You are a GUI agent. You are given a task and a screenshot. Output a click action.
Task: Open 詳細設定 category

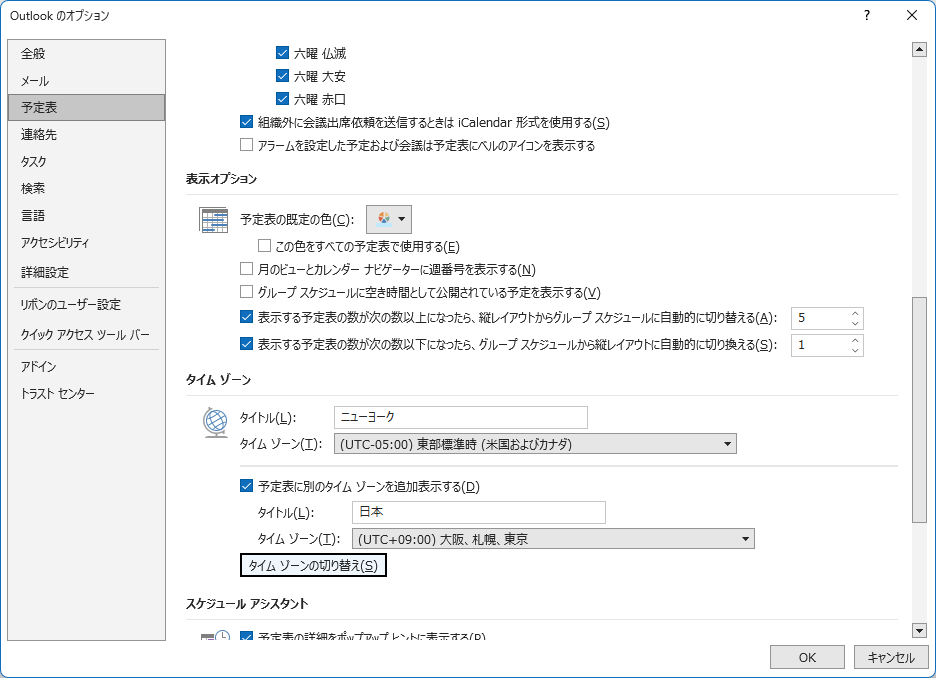pyautogui.click(x=87, y=272)
